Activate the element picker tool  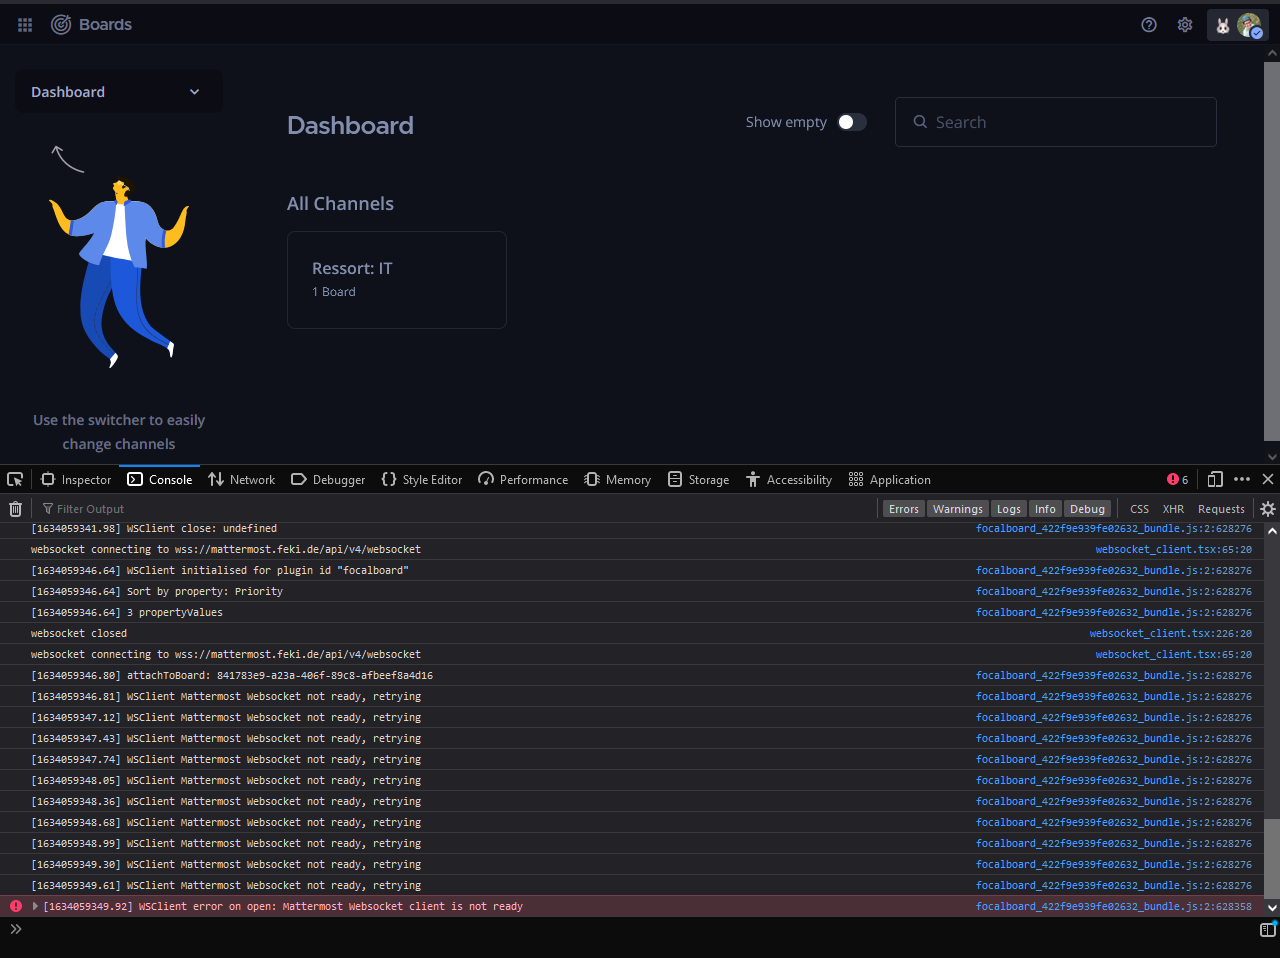pos(15,480)
